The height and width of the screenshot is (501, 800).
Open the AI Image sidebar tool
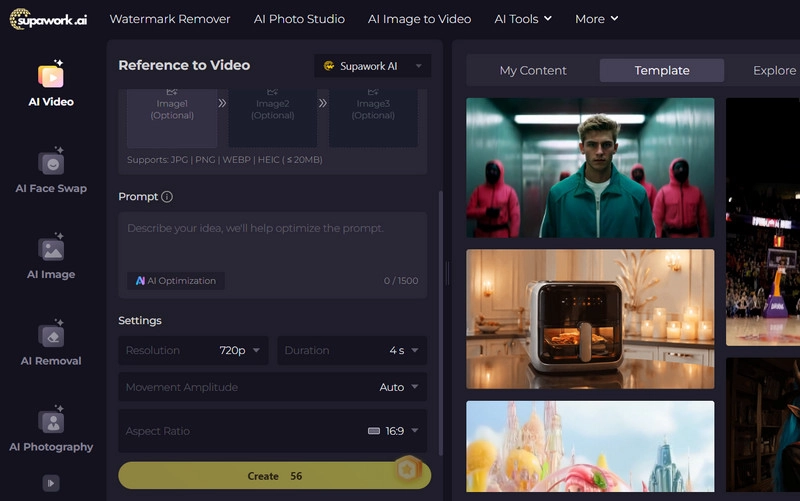(x=51, y=256)
